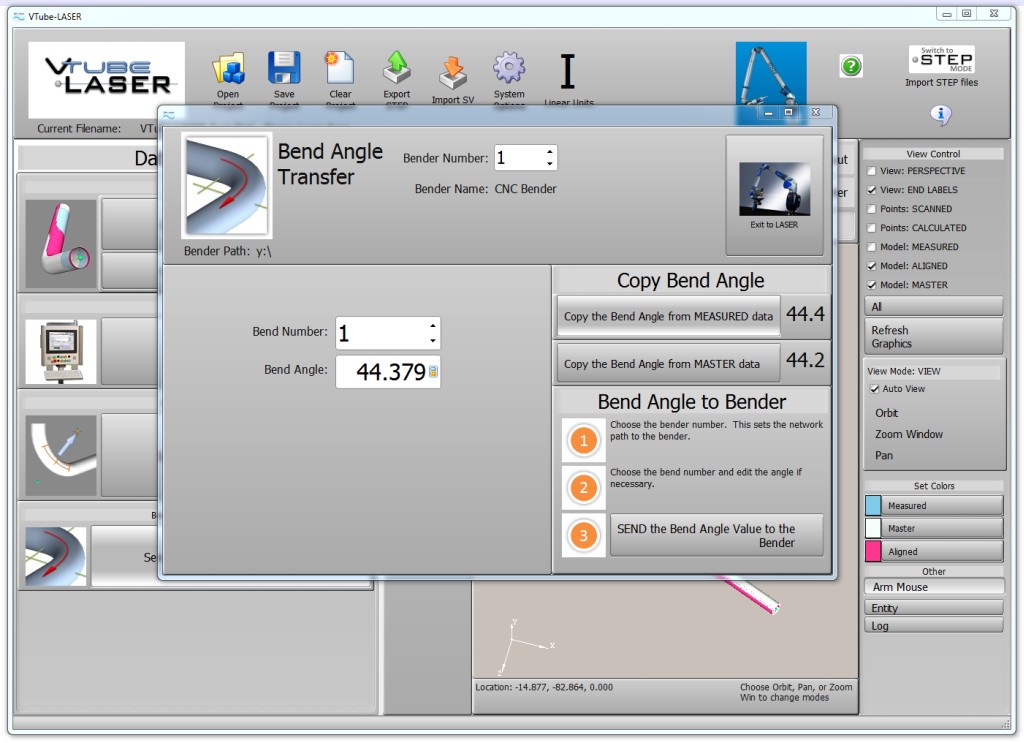The height and width of the screenshot is (743, 1024).
Task: Select Zoom Window view mode
Action: (x=909, y=434)
